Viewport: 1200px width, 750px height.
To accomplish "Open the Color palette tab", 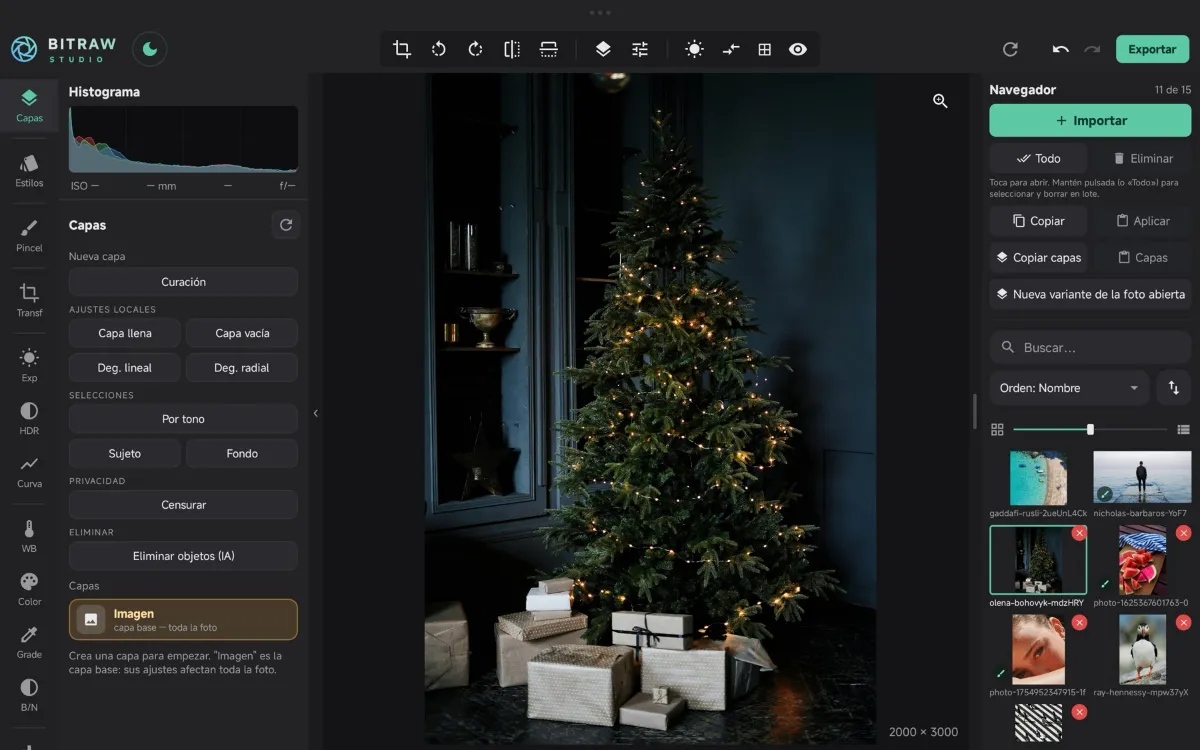I will click(29, 590).
